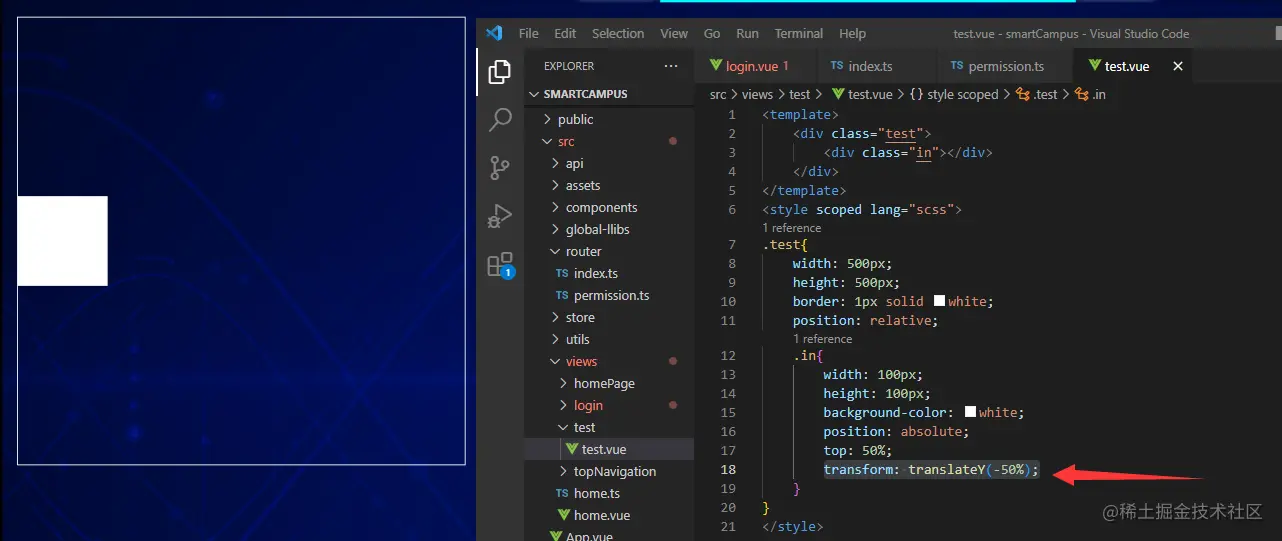Open Run and Debug view

tap(499, 216)
